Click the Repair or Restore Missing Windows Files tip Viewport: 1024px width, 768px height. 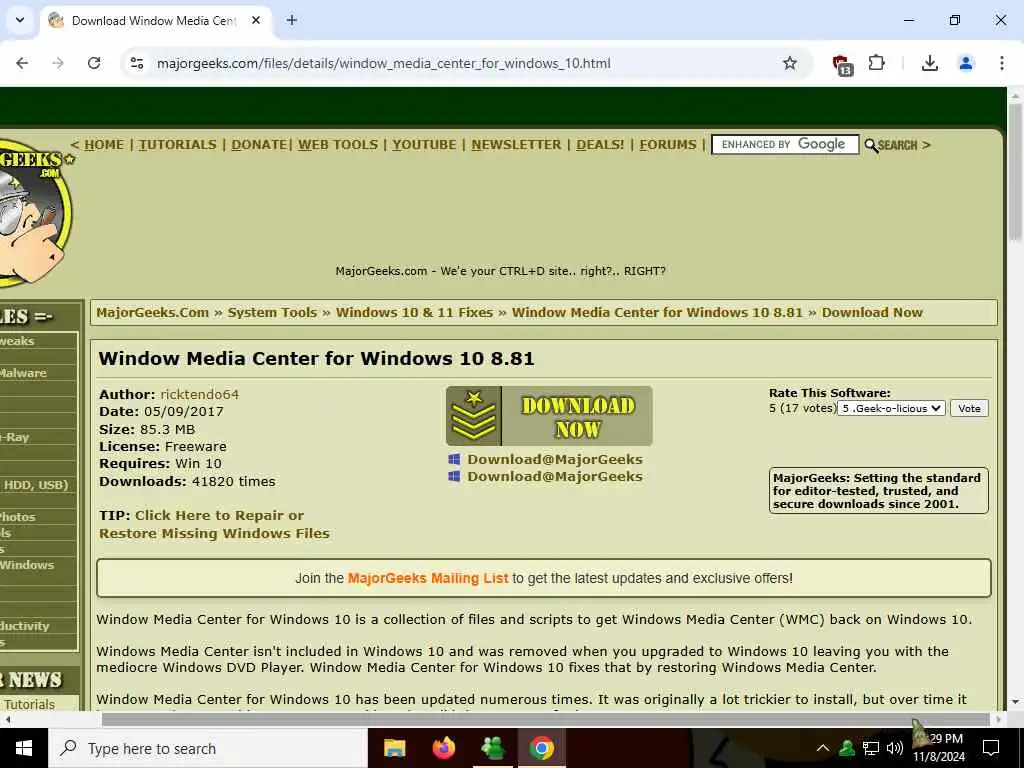click(214, 524)
